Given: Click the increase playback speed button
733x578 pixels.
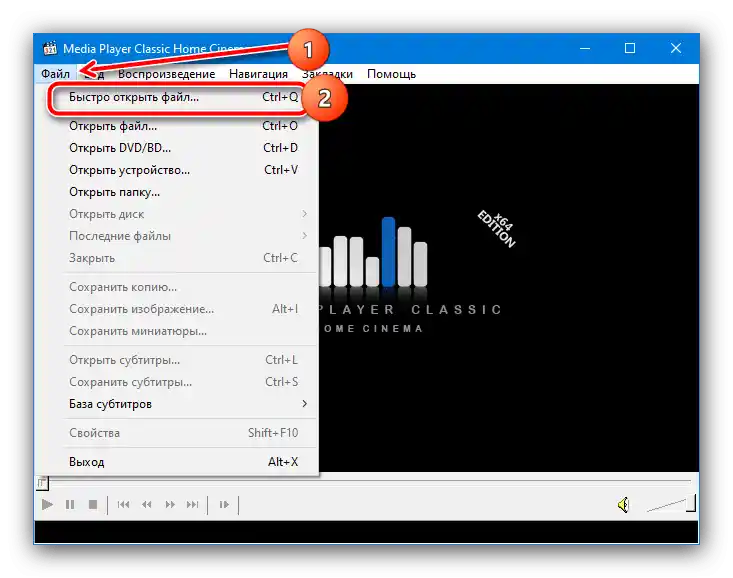Looking at the screenshot, I should pyautogui.click(x=170, y=505).
